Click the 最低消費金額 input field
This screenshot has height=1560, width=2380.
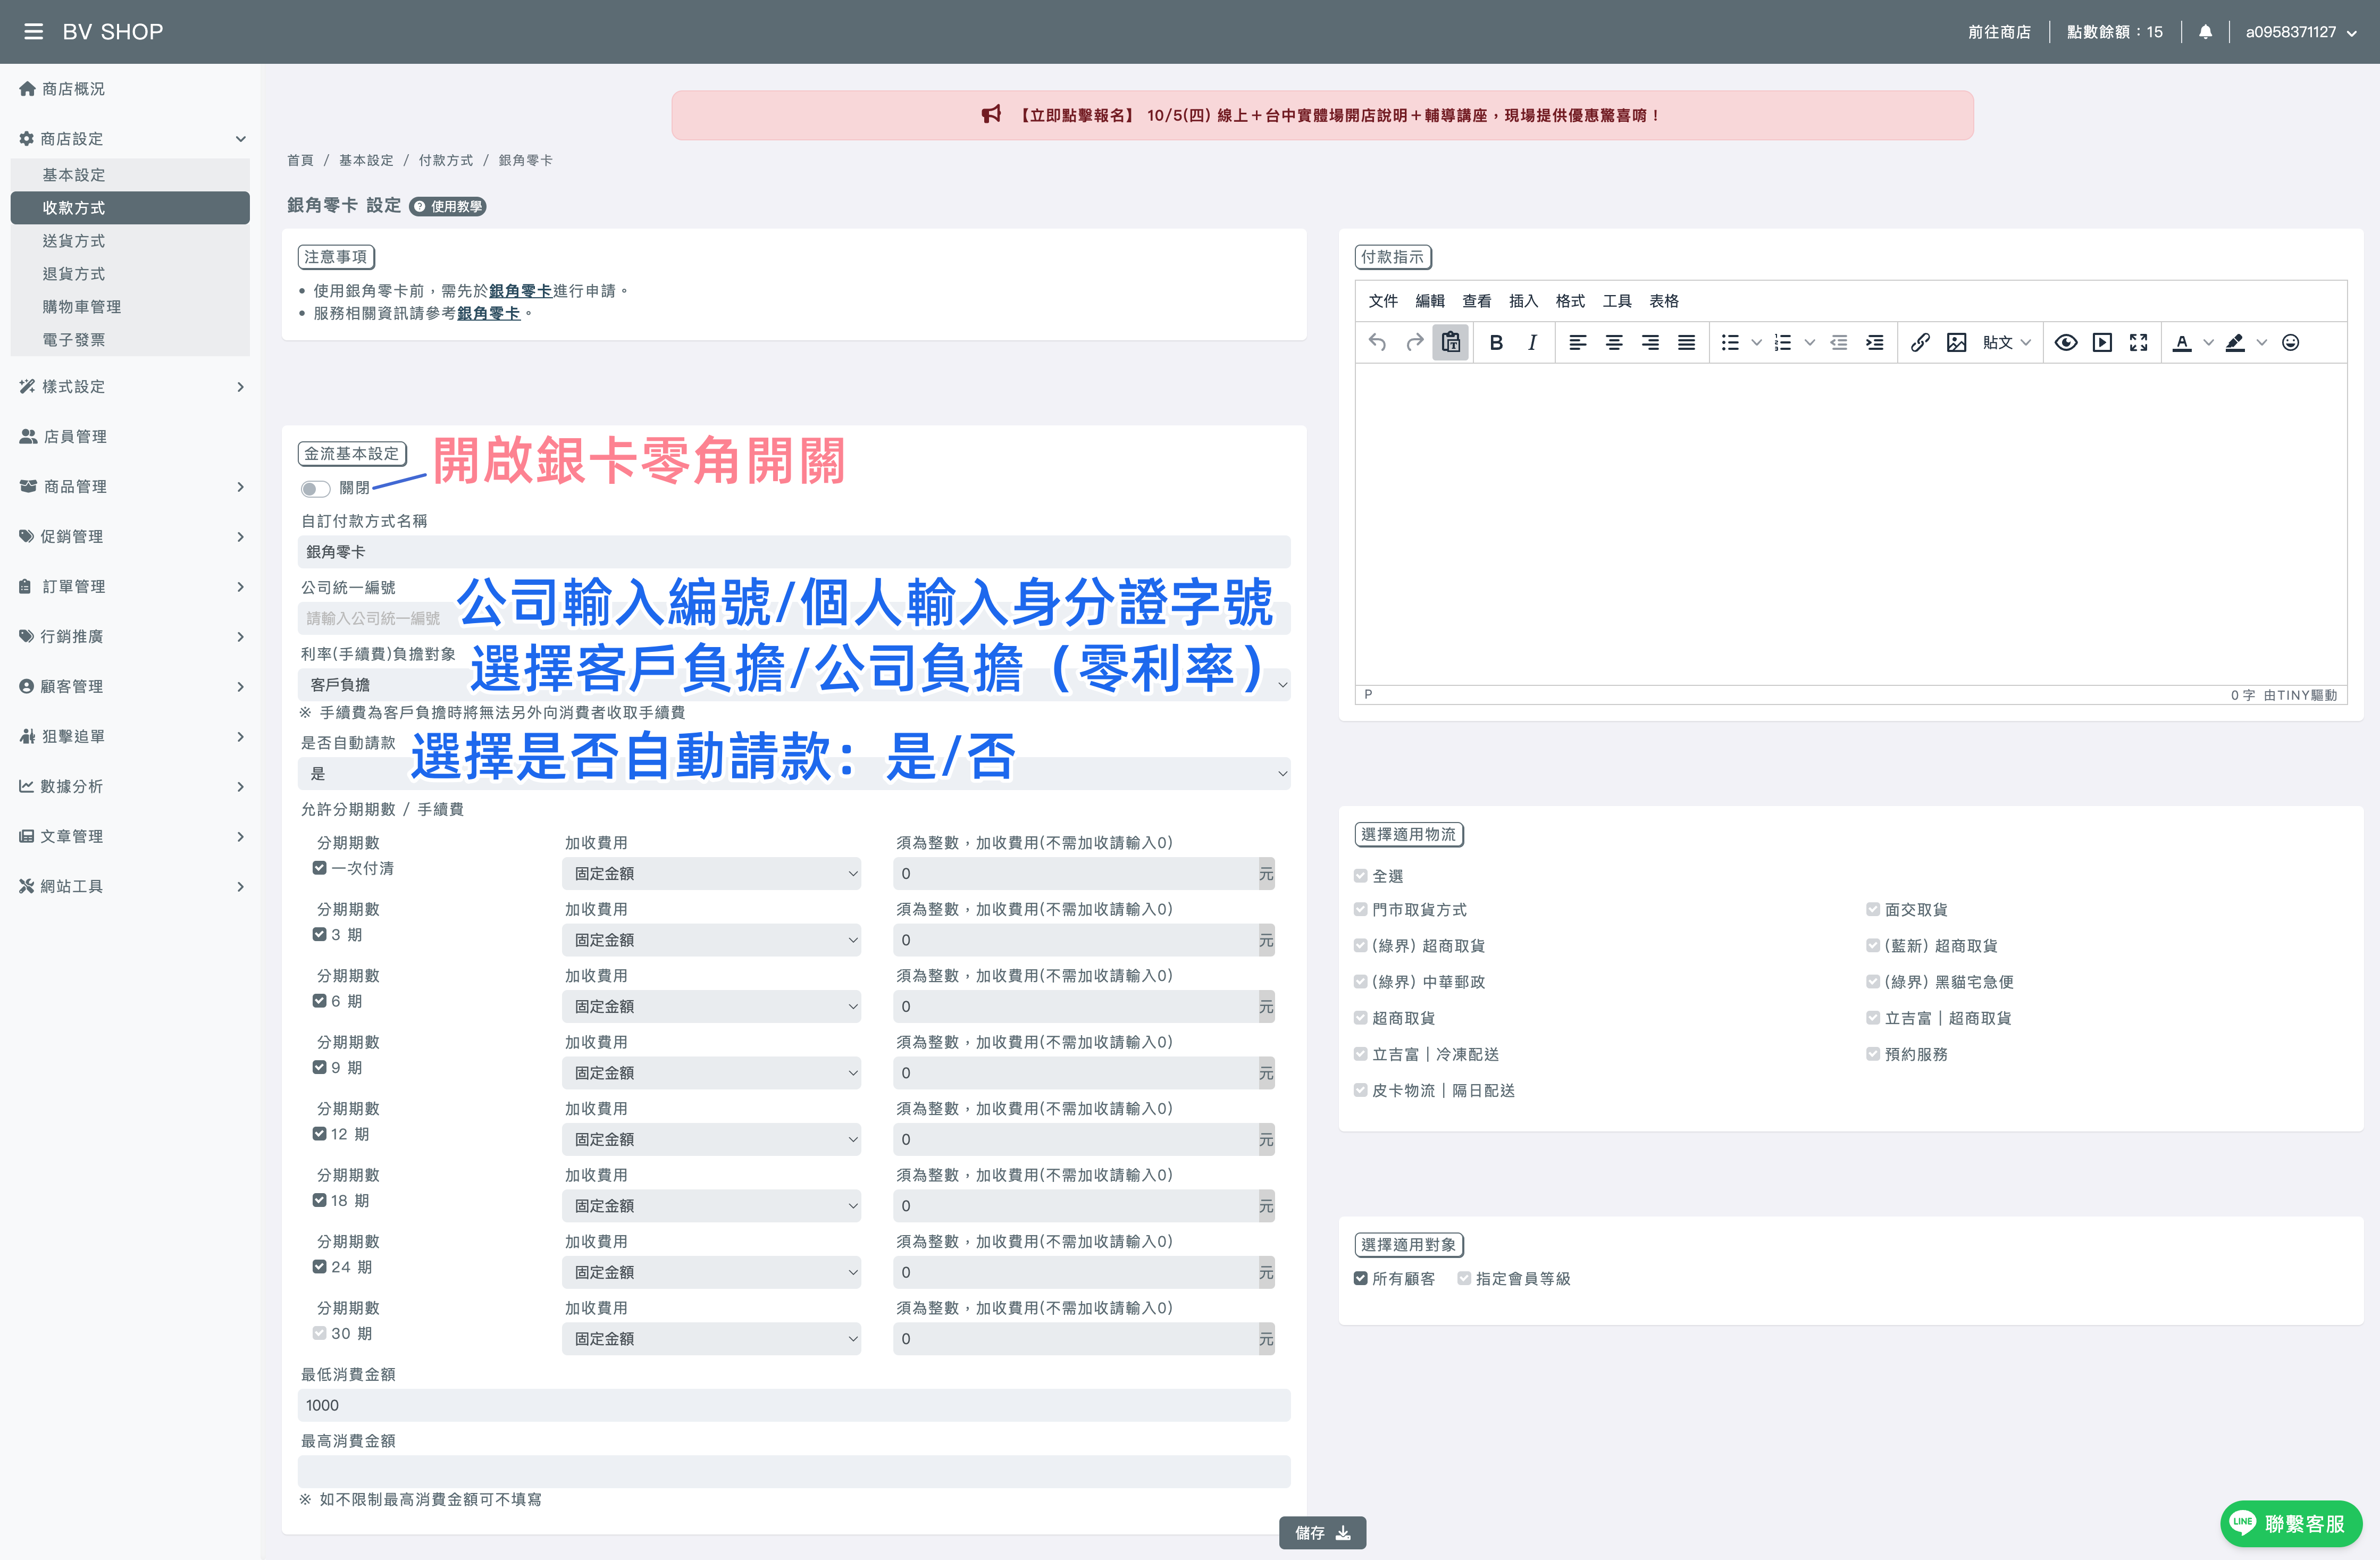794,1406
